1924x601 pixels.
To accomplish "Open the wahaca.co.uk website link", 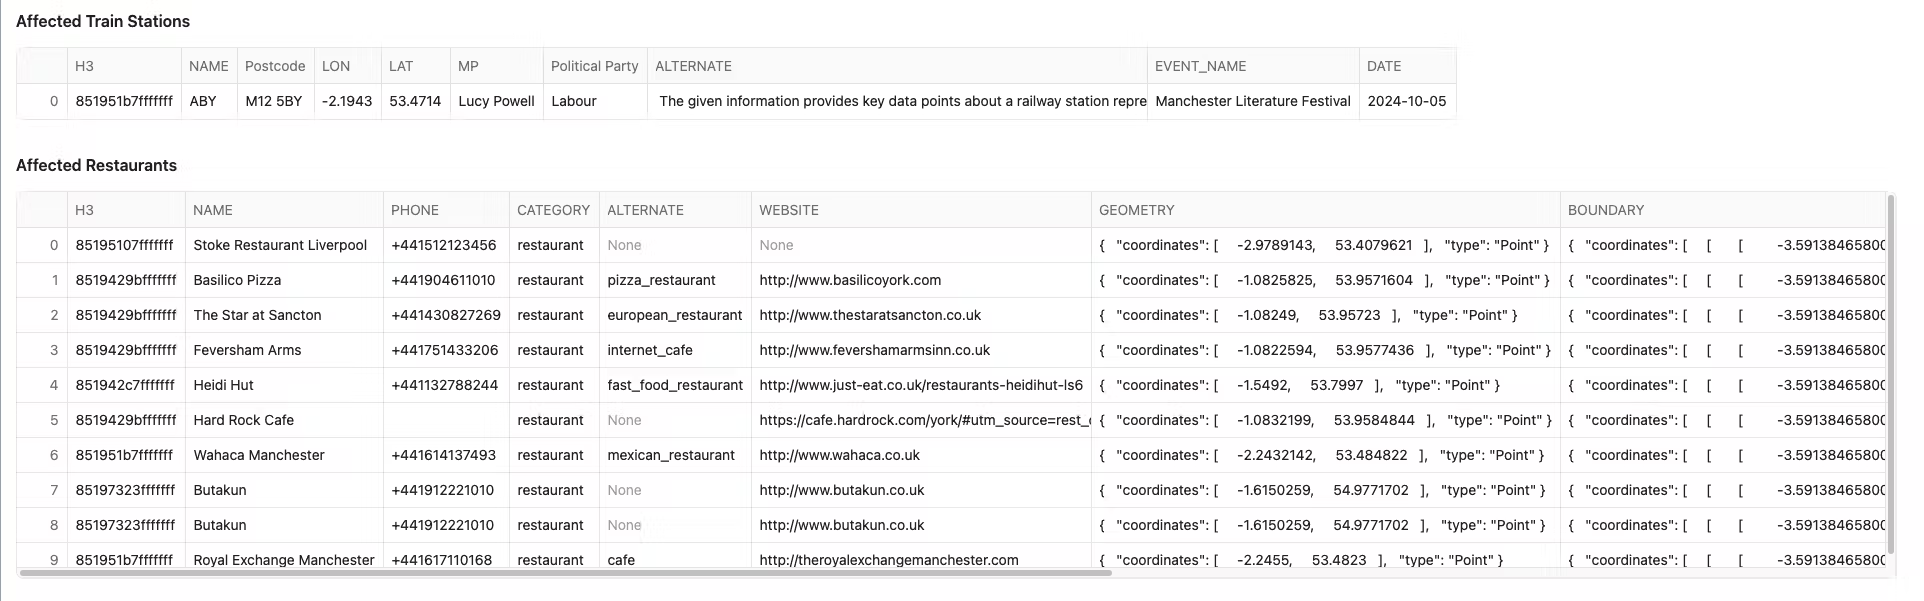I will 839,455.
